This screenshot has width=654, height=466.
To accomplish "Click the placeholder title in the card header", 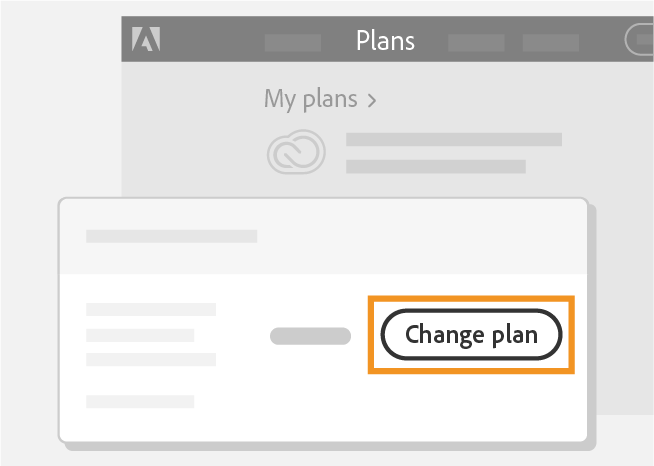I will 171,236.
